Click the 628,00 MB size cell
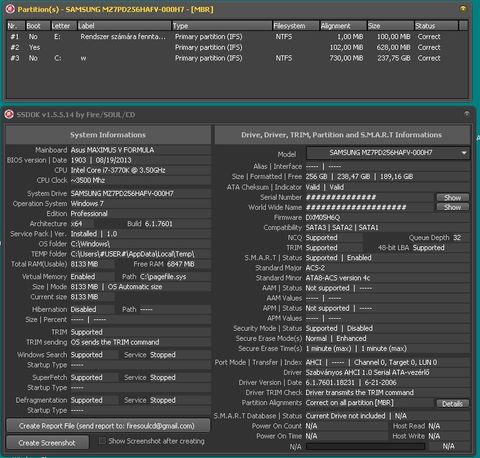The width and height of the screenshot is (480, 458). (x=394, y=47)
